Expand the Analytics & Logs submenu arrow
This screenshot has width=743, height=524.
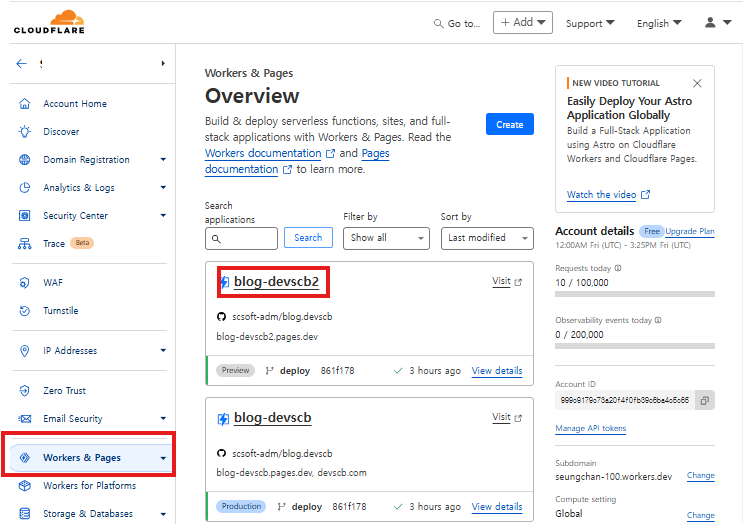(x=163, y=188)
